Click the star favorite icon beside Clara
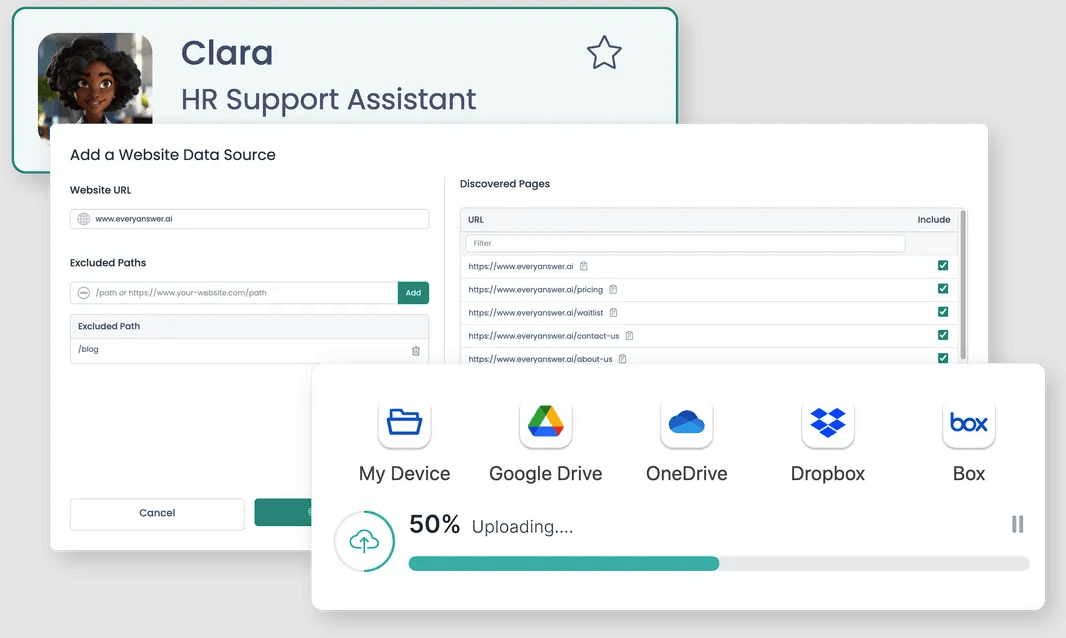The image size is (1066, 638). pos(604,53)
